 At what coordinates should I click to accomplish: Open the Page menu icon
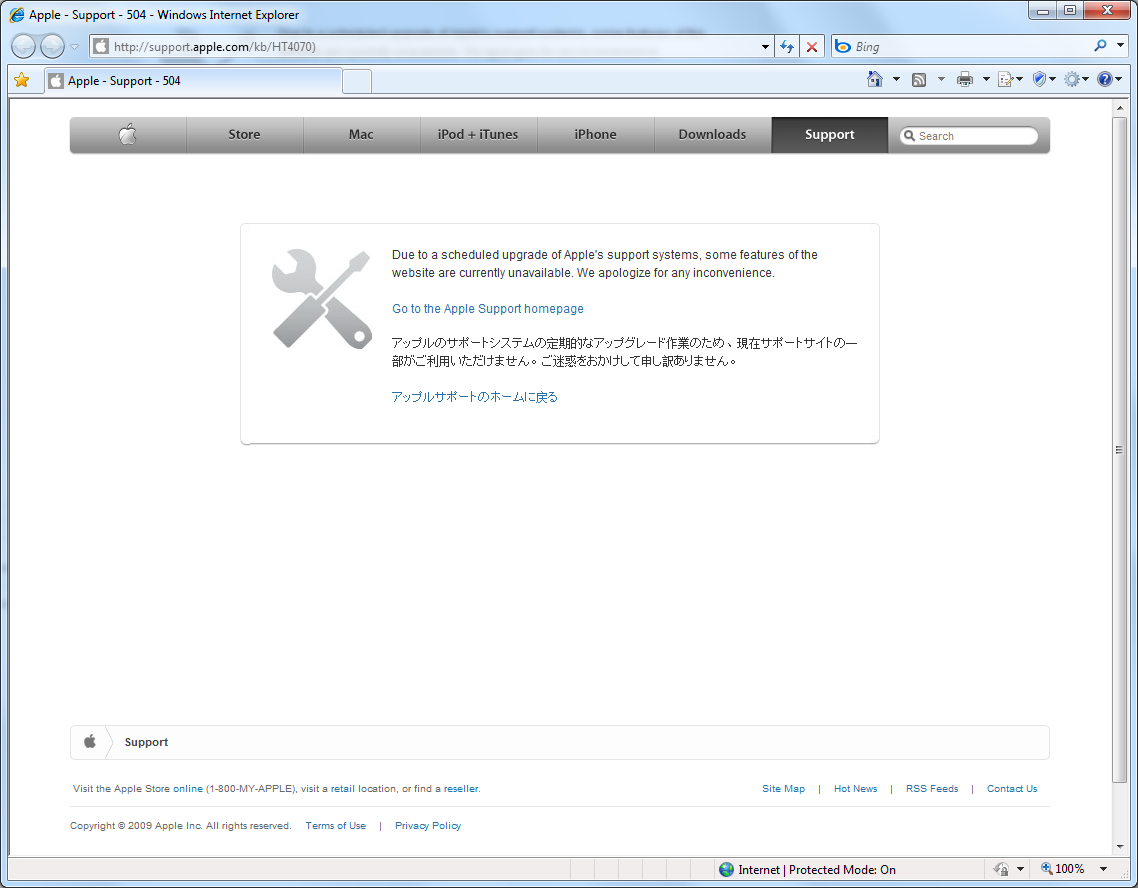1010,79
